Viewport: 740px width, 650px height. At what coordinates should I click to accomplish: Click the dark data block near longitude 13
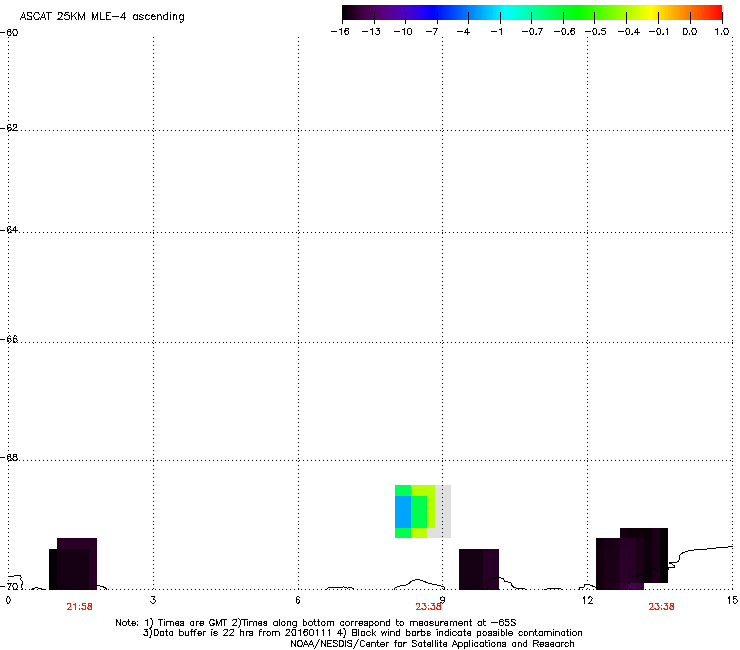(x=632, y=559)
